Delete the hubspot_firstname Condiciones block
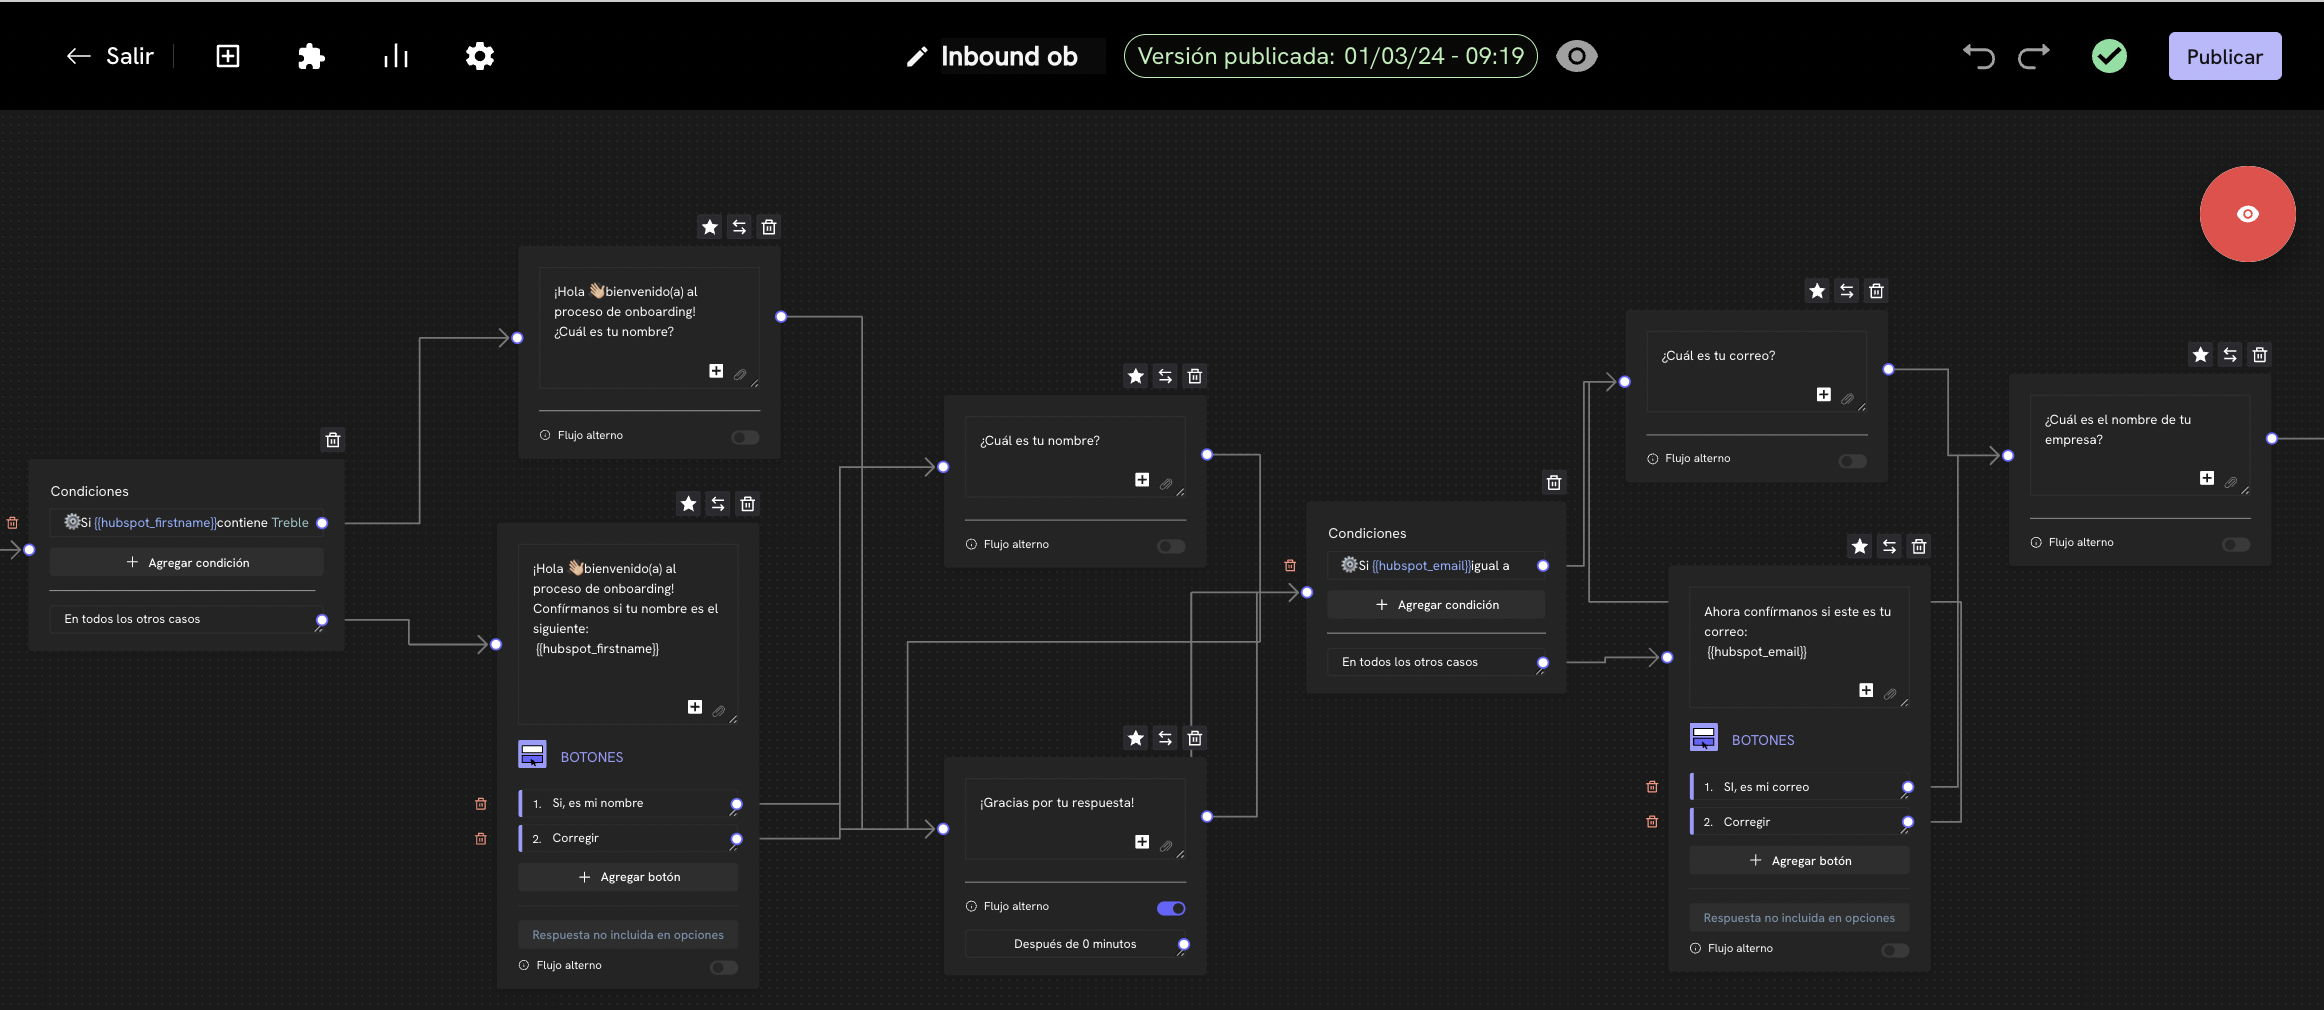This screenshot has height=1010, width=2324. point(333,440)
